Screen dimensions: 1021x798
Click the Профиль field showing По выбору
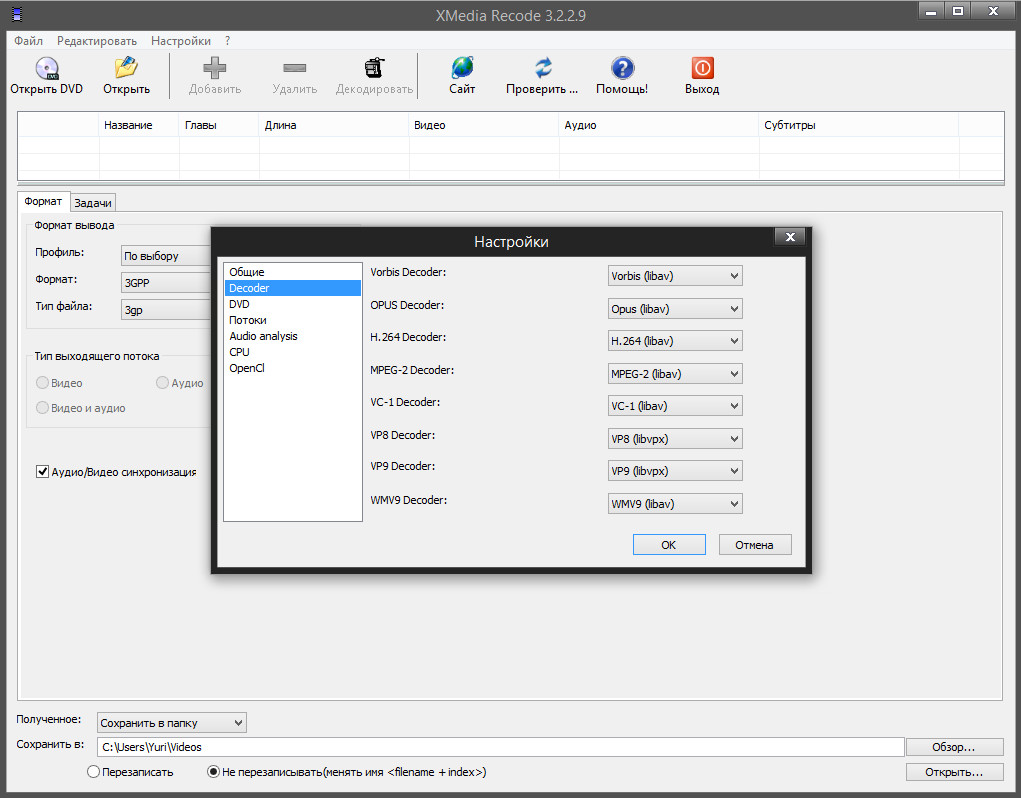(x=166, y=256)
